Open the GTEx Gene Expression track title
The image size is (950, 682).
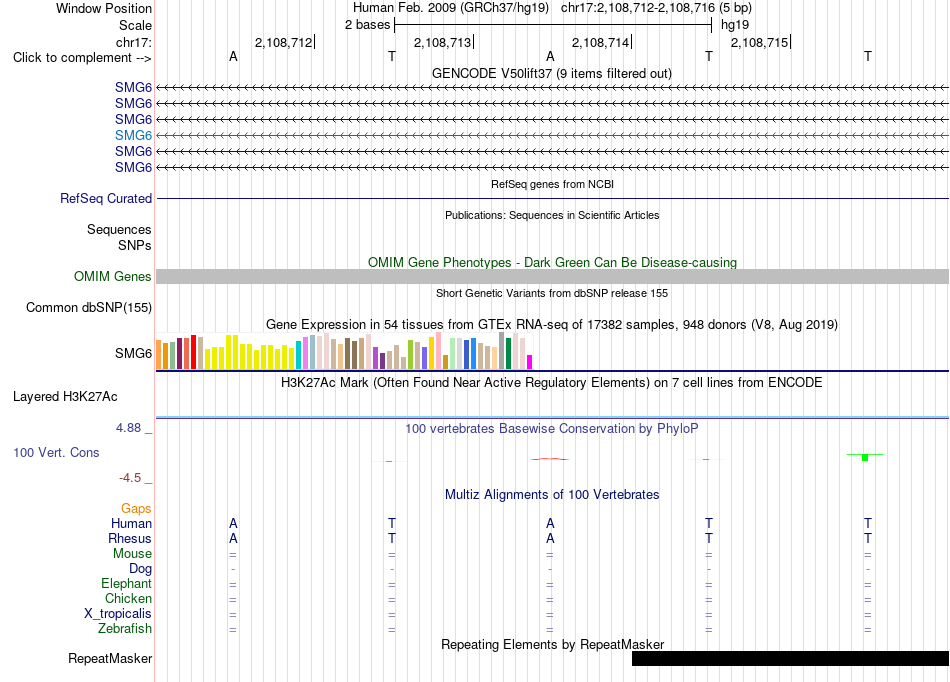click(x=552, y=325)
